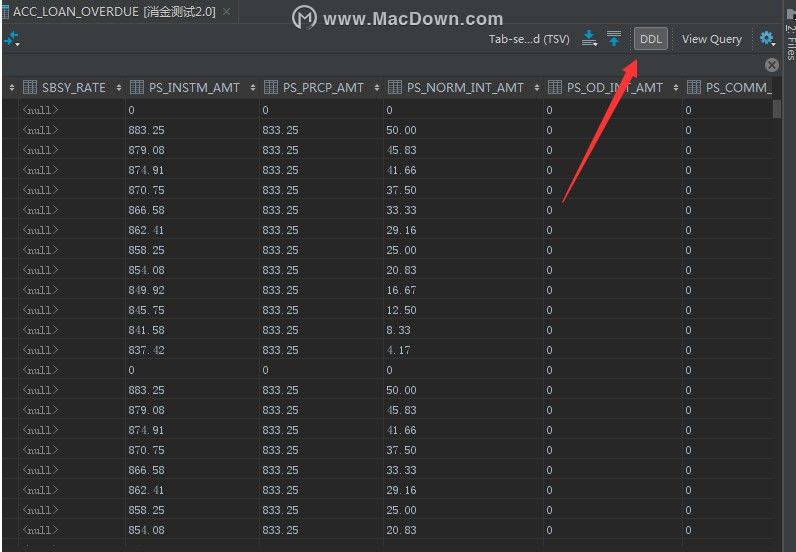Select the first 45.83 cell
This screenshot has width=796, height=552.
(x=463, y=150)
